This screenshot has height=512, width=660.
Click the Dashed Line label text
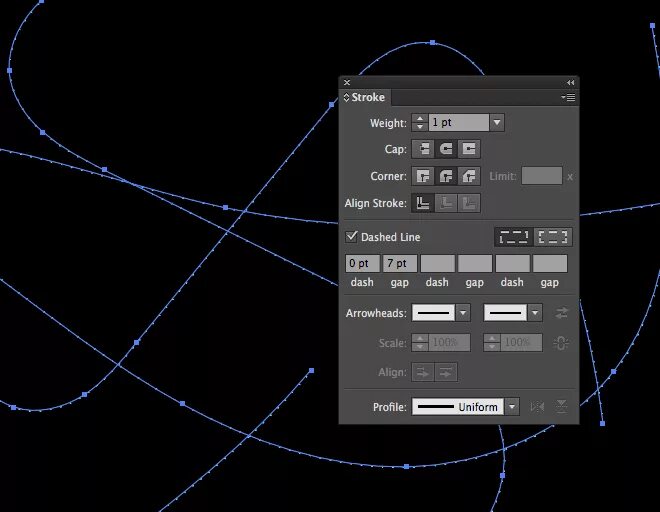(391, 237)
